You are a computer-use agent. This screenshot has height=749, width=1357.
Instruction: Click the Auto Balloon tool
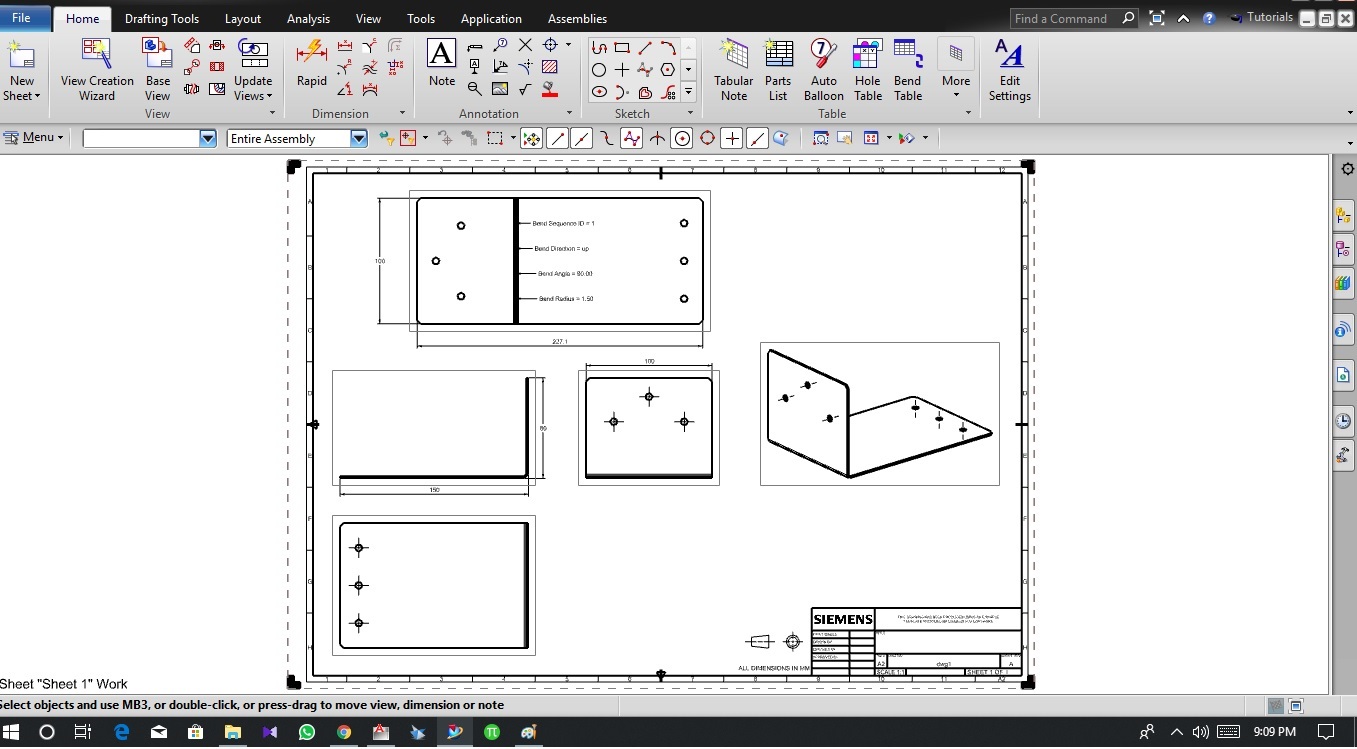point(823,69)
